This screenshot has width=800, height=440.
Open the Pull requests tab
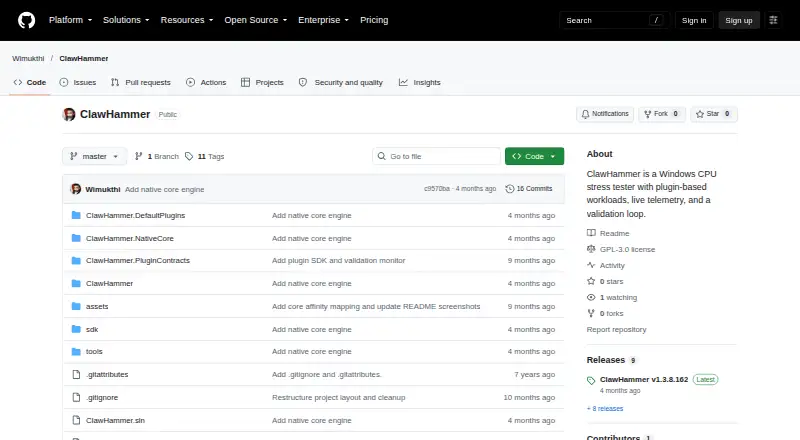[141, 82]
